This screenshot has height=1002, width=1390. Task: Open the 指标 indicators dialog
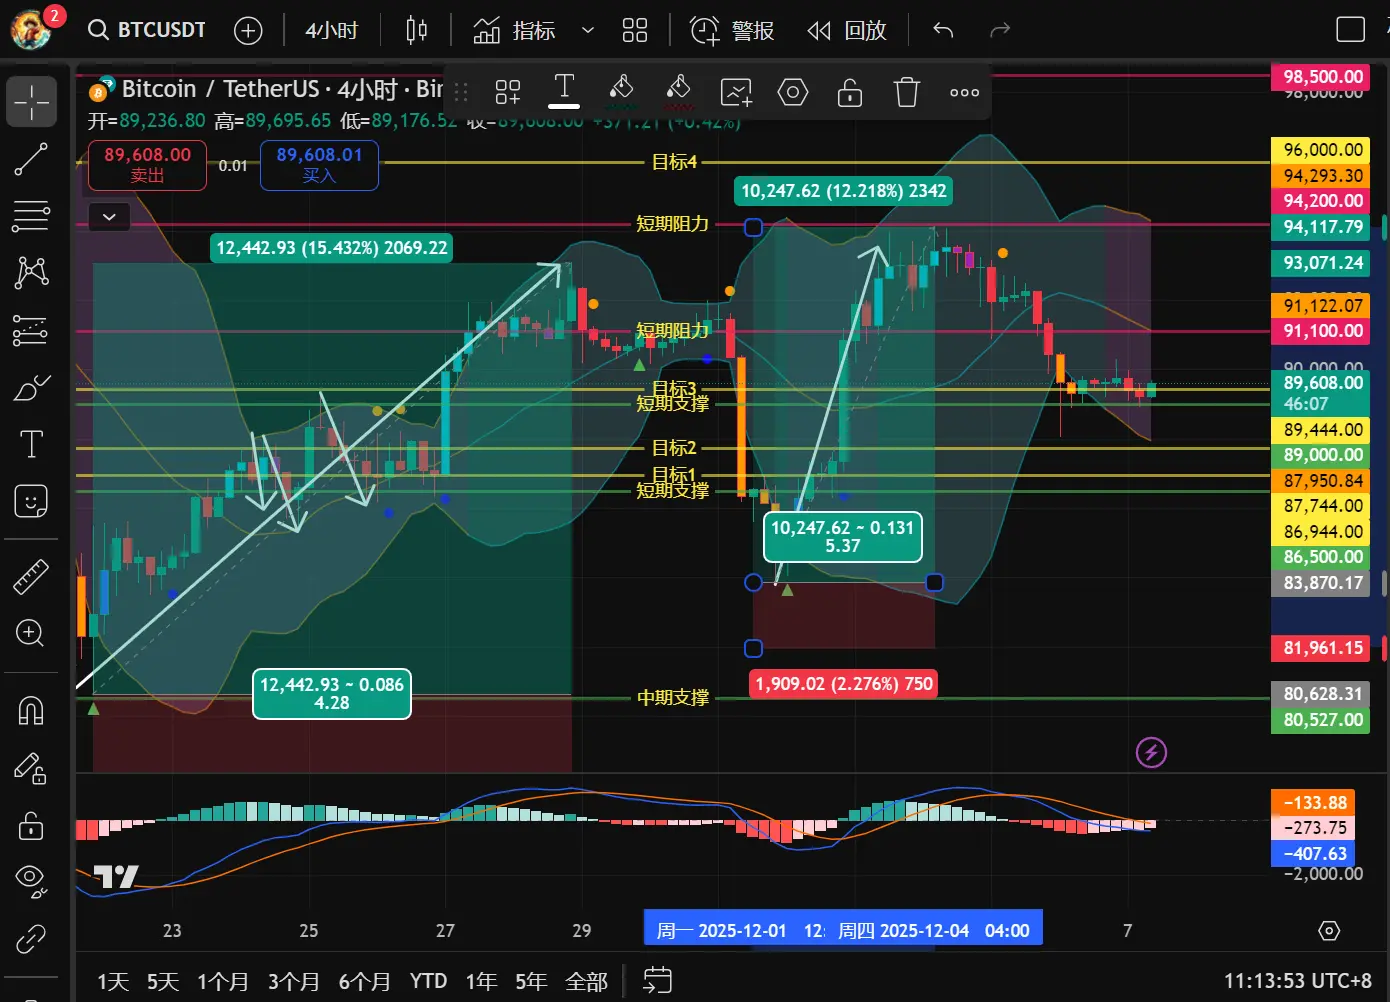514,31
